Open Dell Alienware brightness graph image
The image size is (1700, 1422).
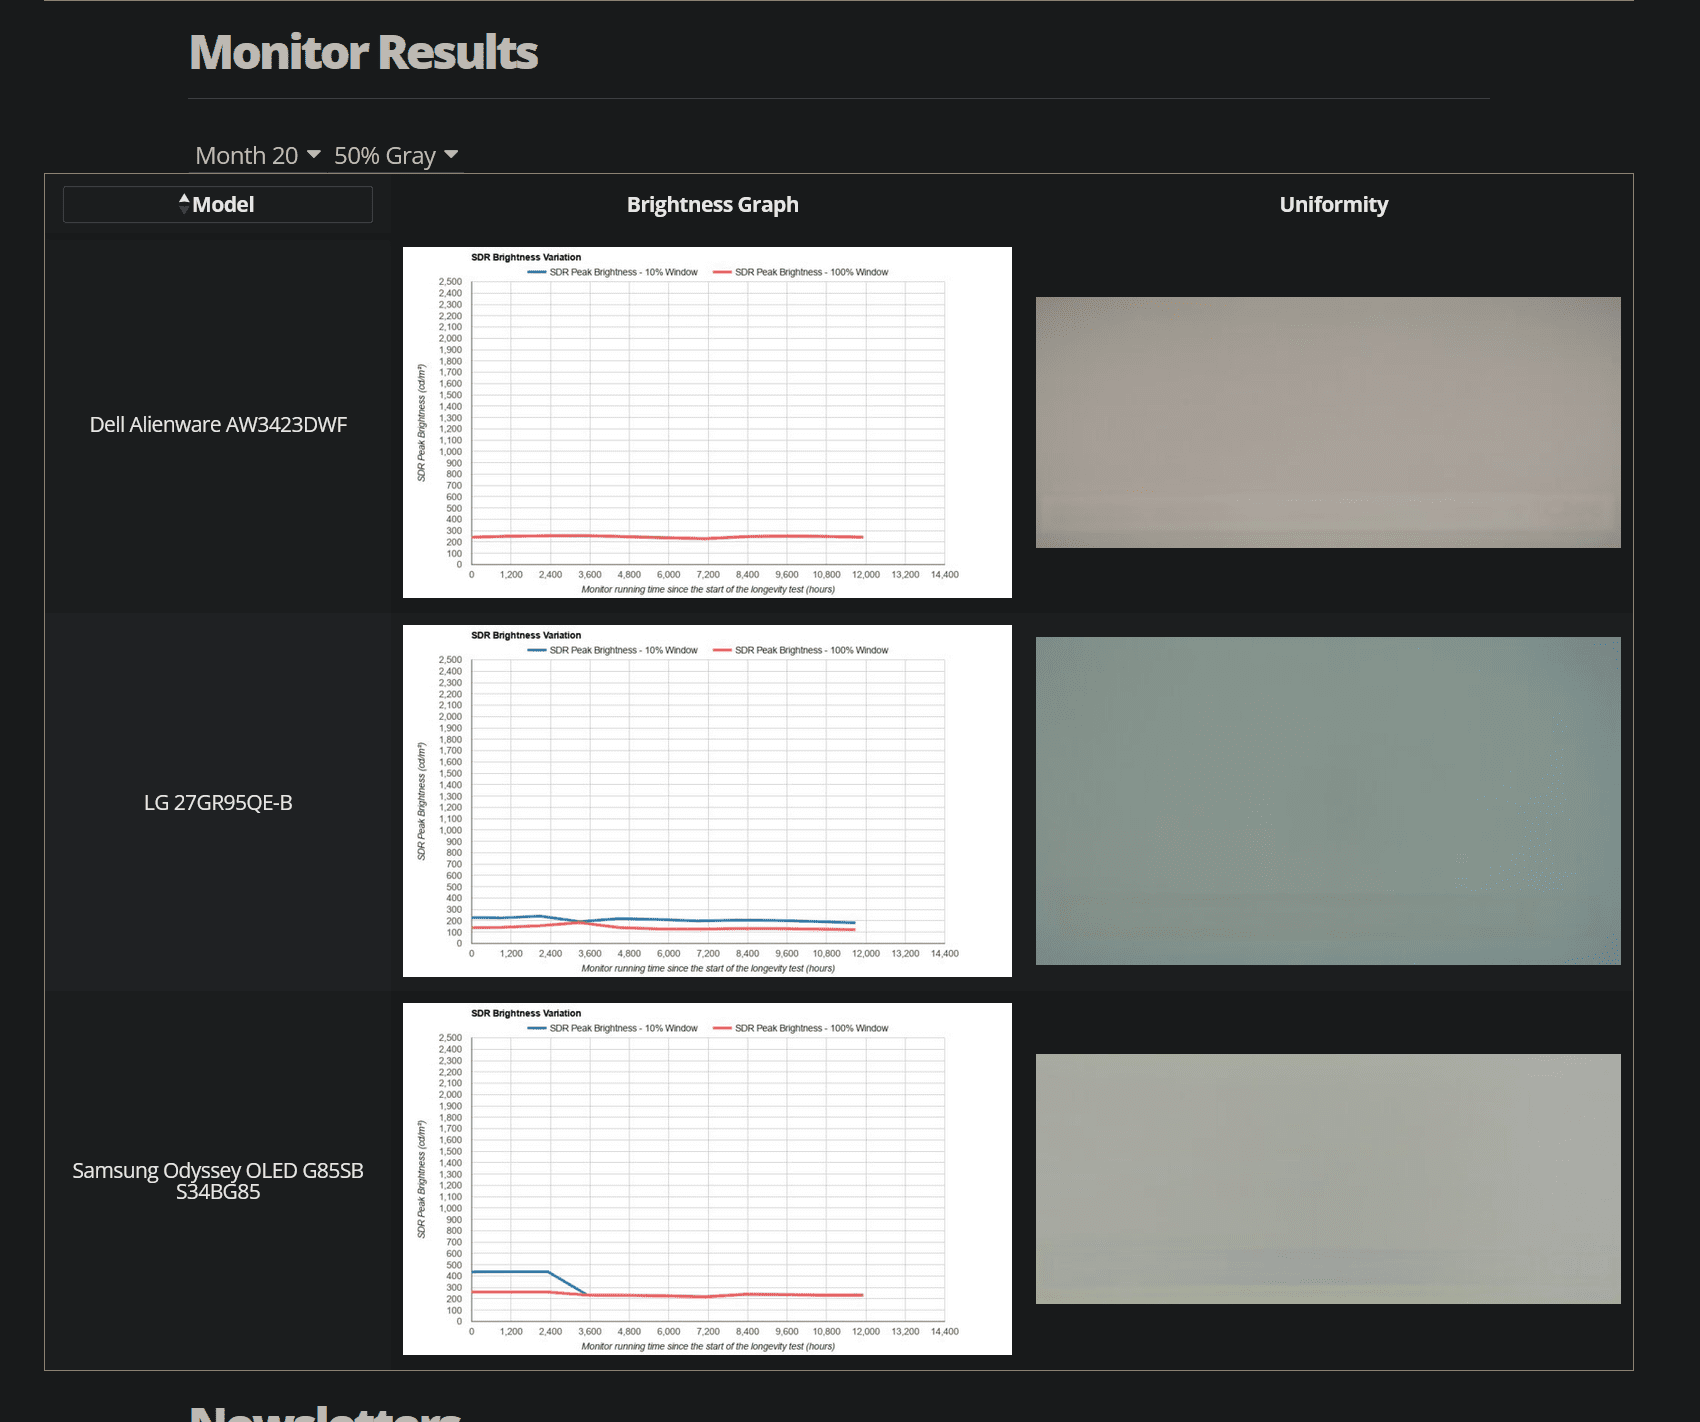click(707, 422)
